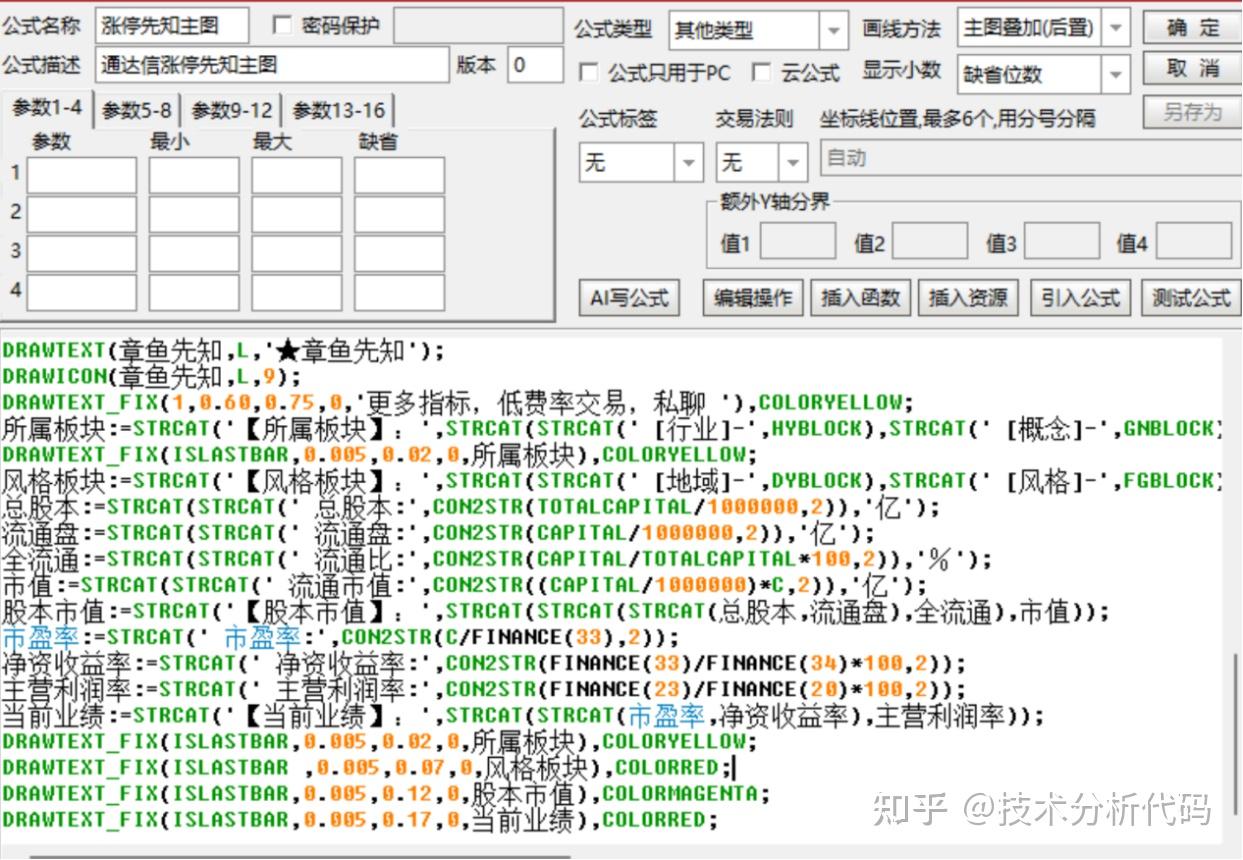Click the 主营利润率:=STRCAT code line
This screenshot has height=860, width=1243.
484,689
